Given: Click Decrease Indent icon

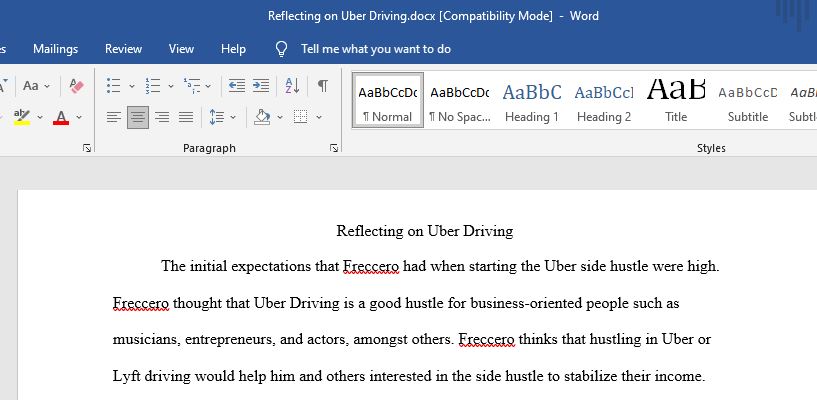Looking at the screenshot, I should click(237, 85).
